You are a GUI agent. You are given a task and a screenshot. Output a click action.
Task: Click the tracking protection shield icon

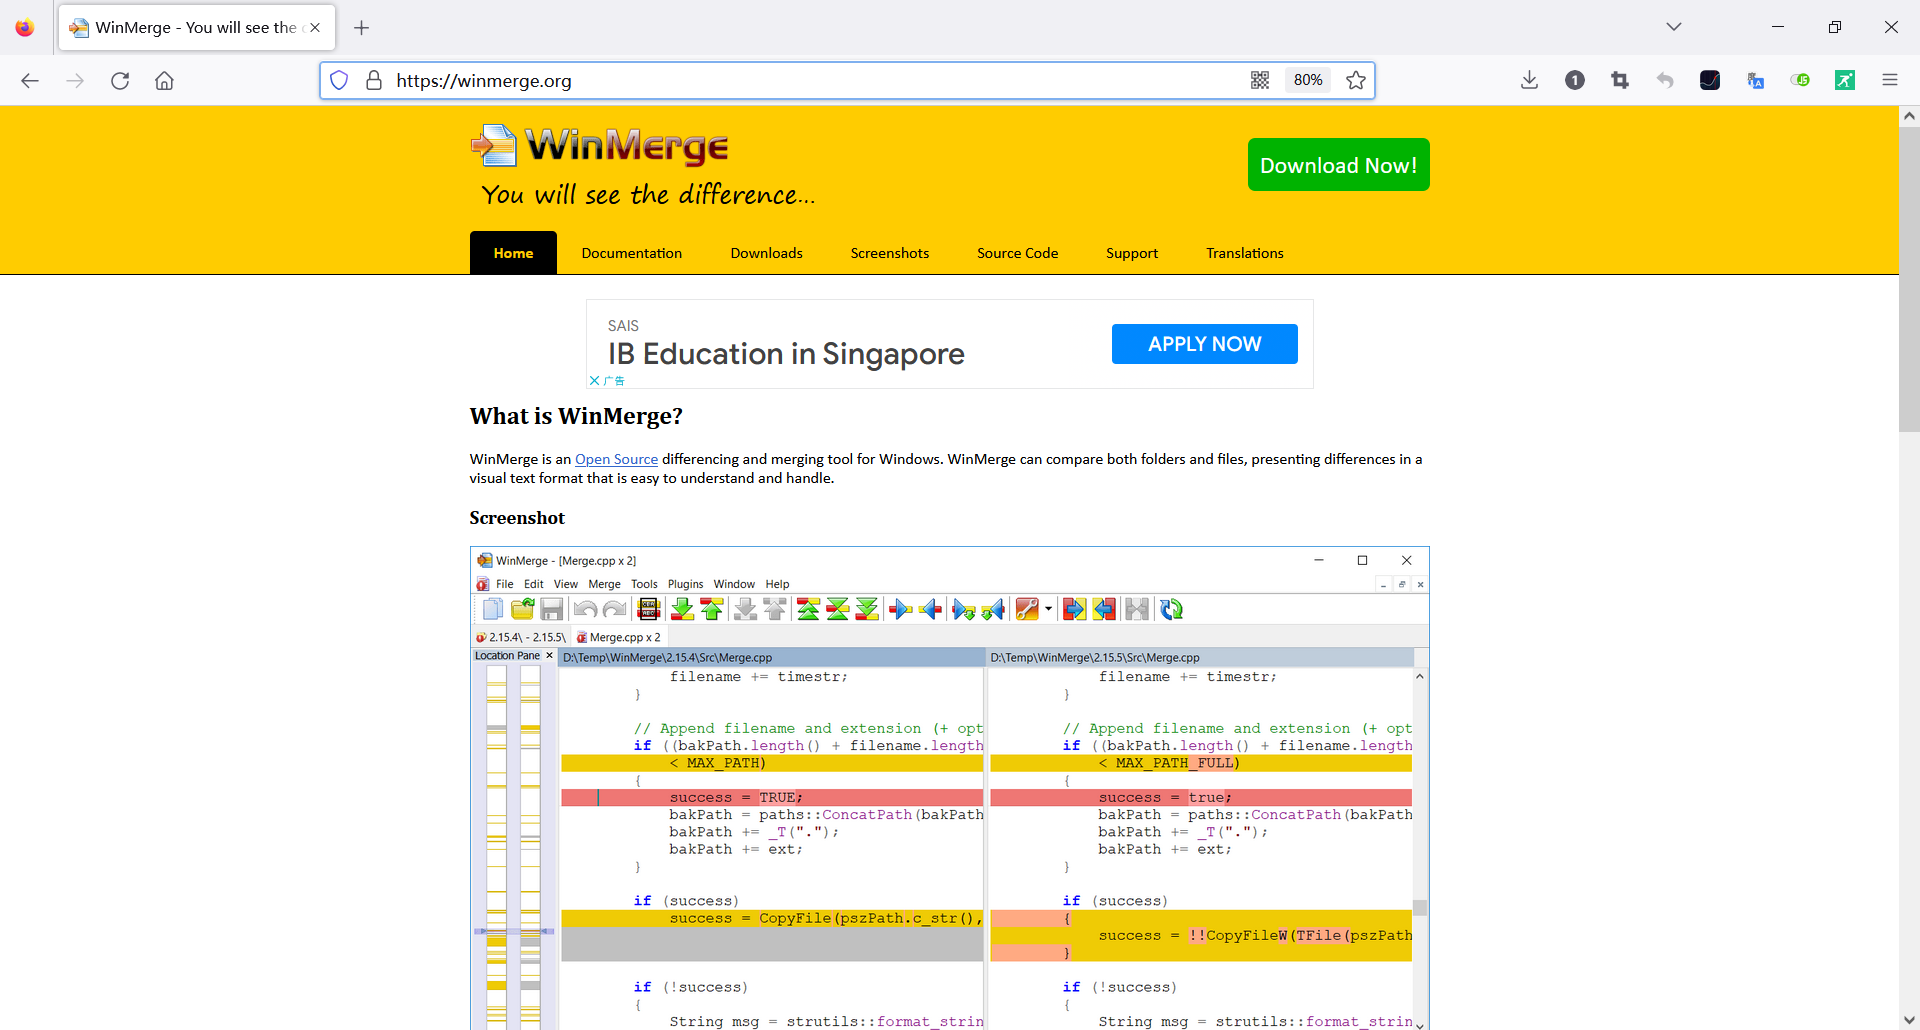click(339, 80)
